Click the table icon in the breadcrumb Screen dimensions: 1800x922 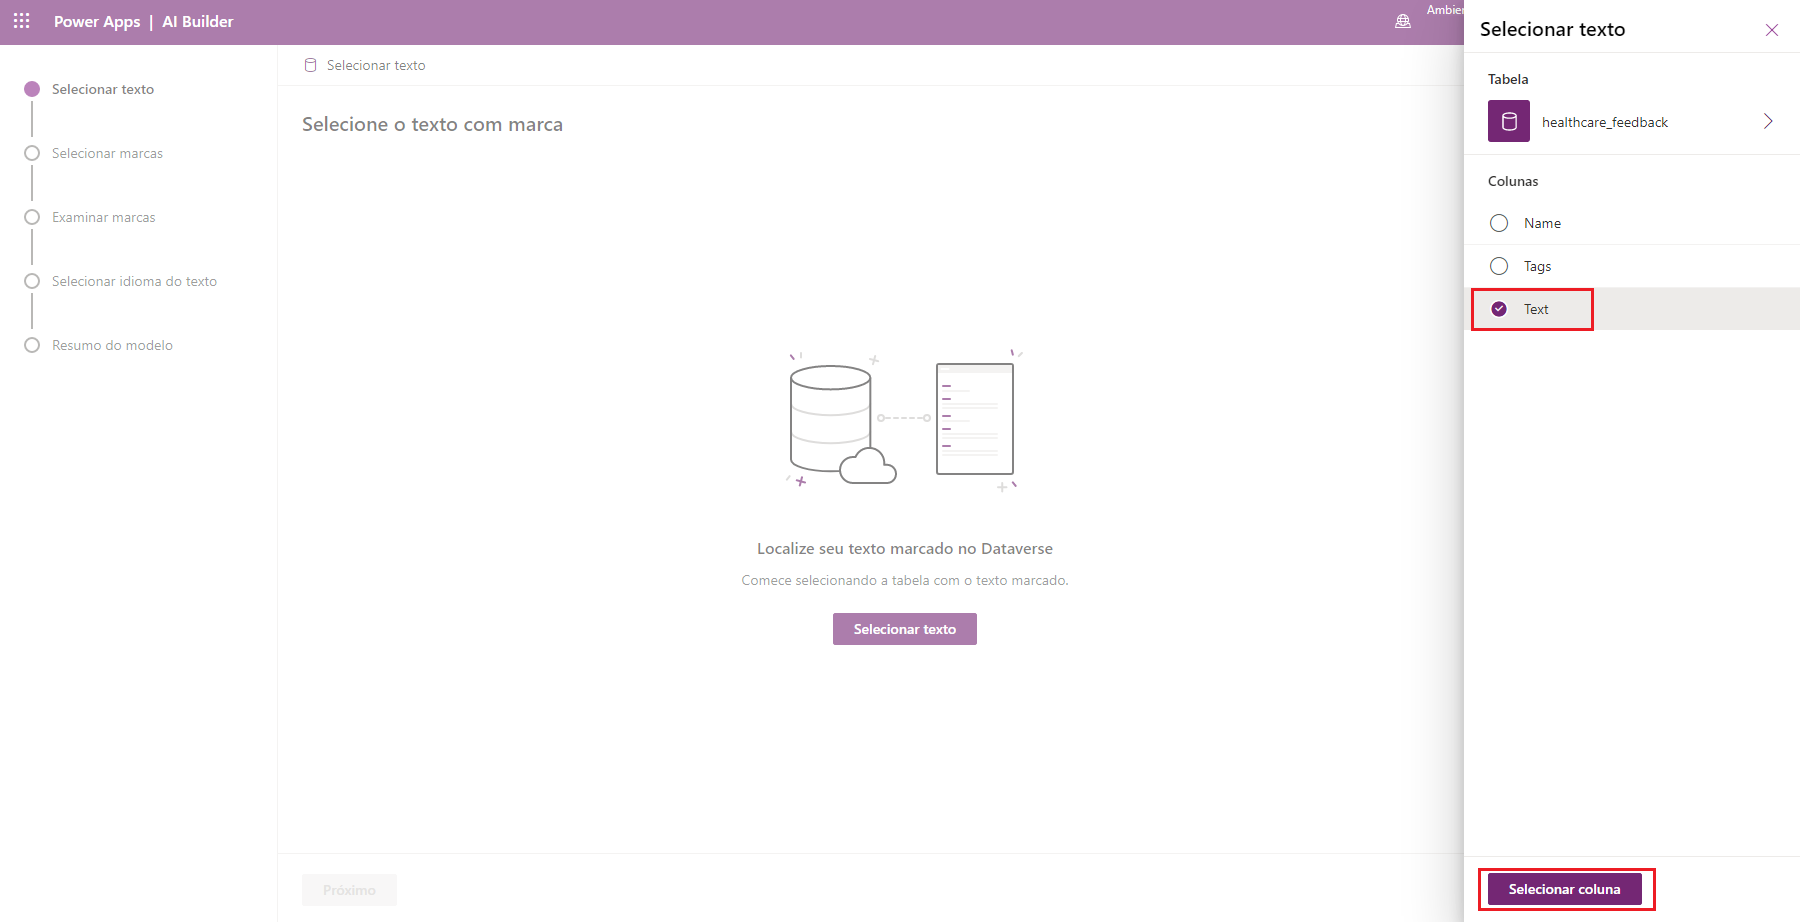310,64
